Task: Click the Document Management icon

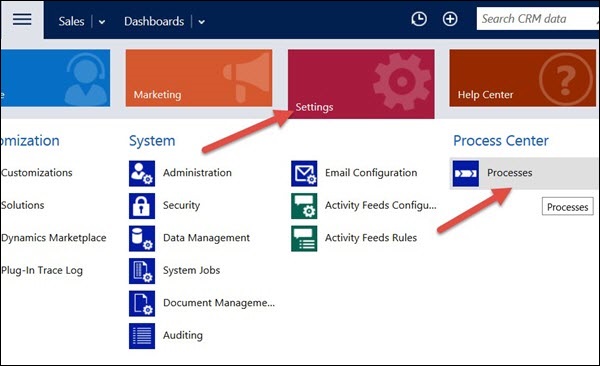Action: tap(142, 304)
